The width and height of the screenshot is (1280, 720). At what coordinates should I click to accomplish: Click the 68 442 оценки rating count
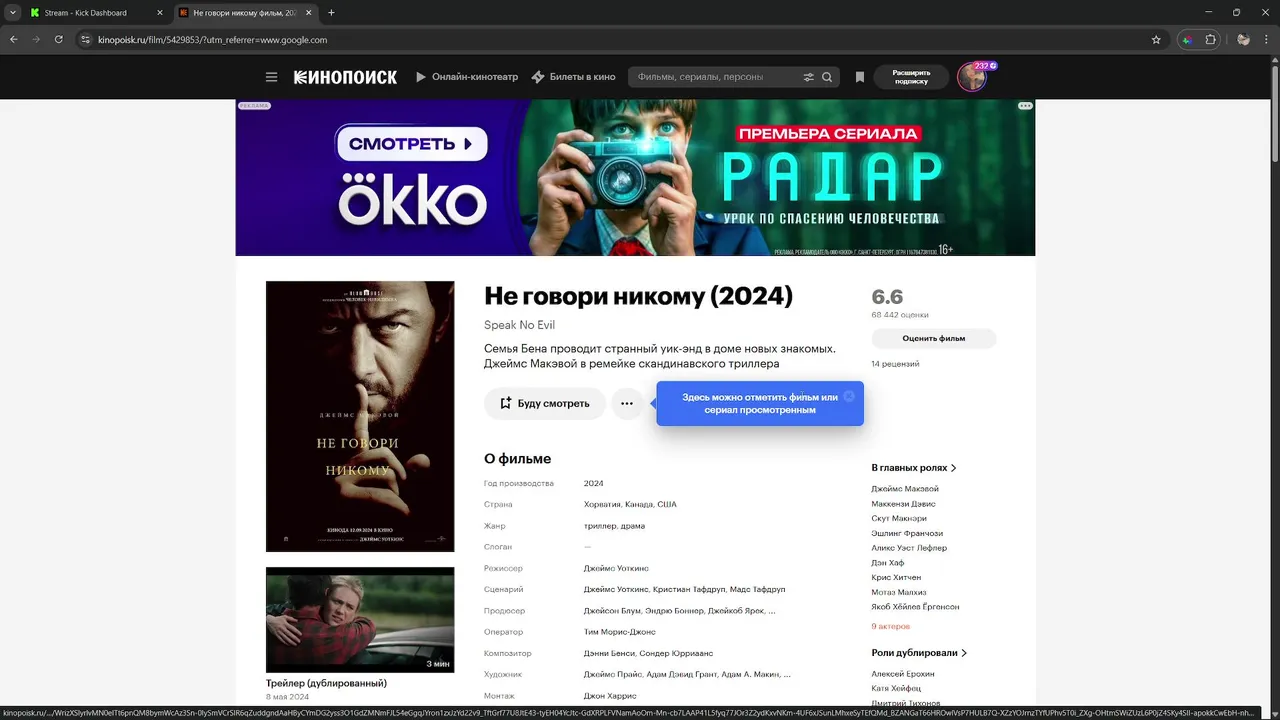900,315
